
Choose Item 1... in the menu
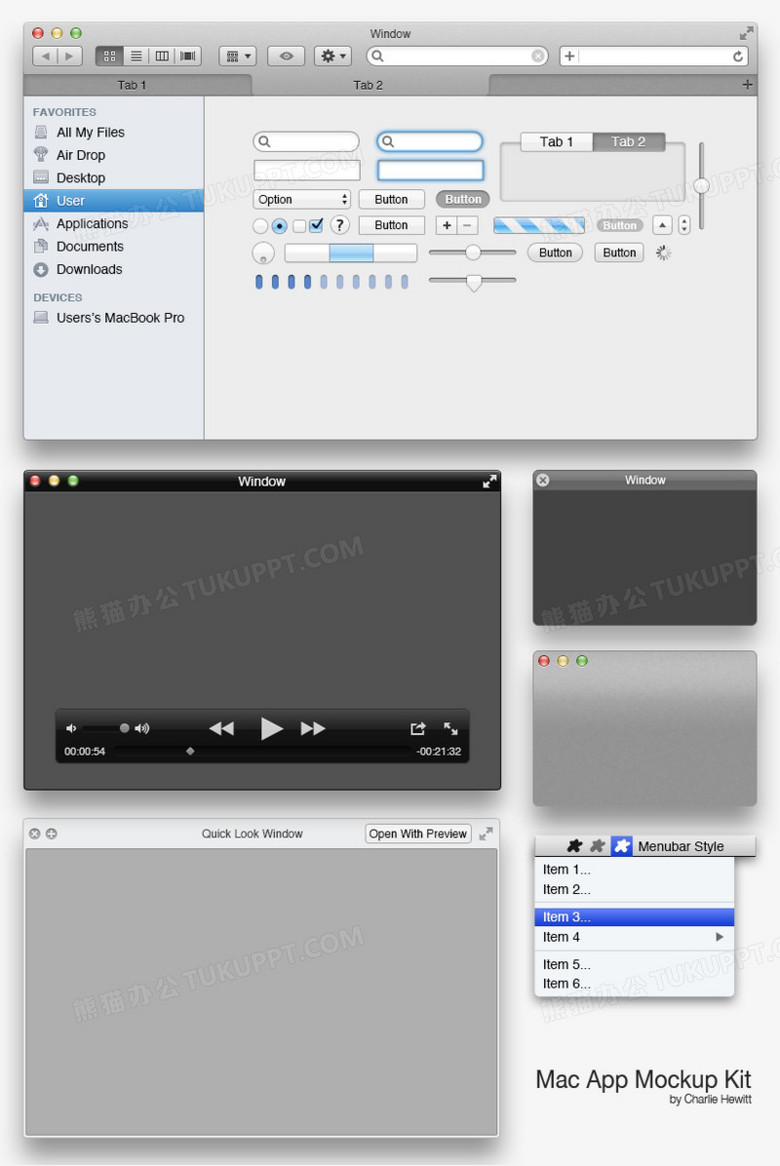[634, 869]
